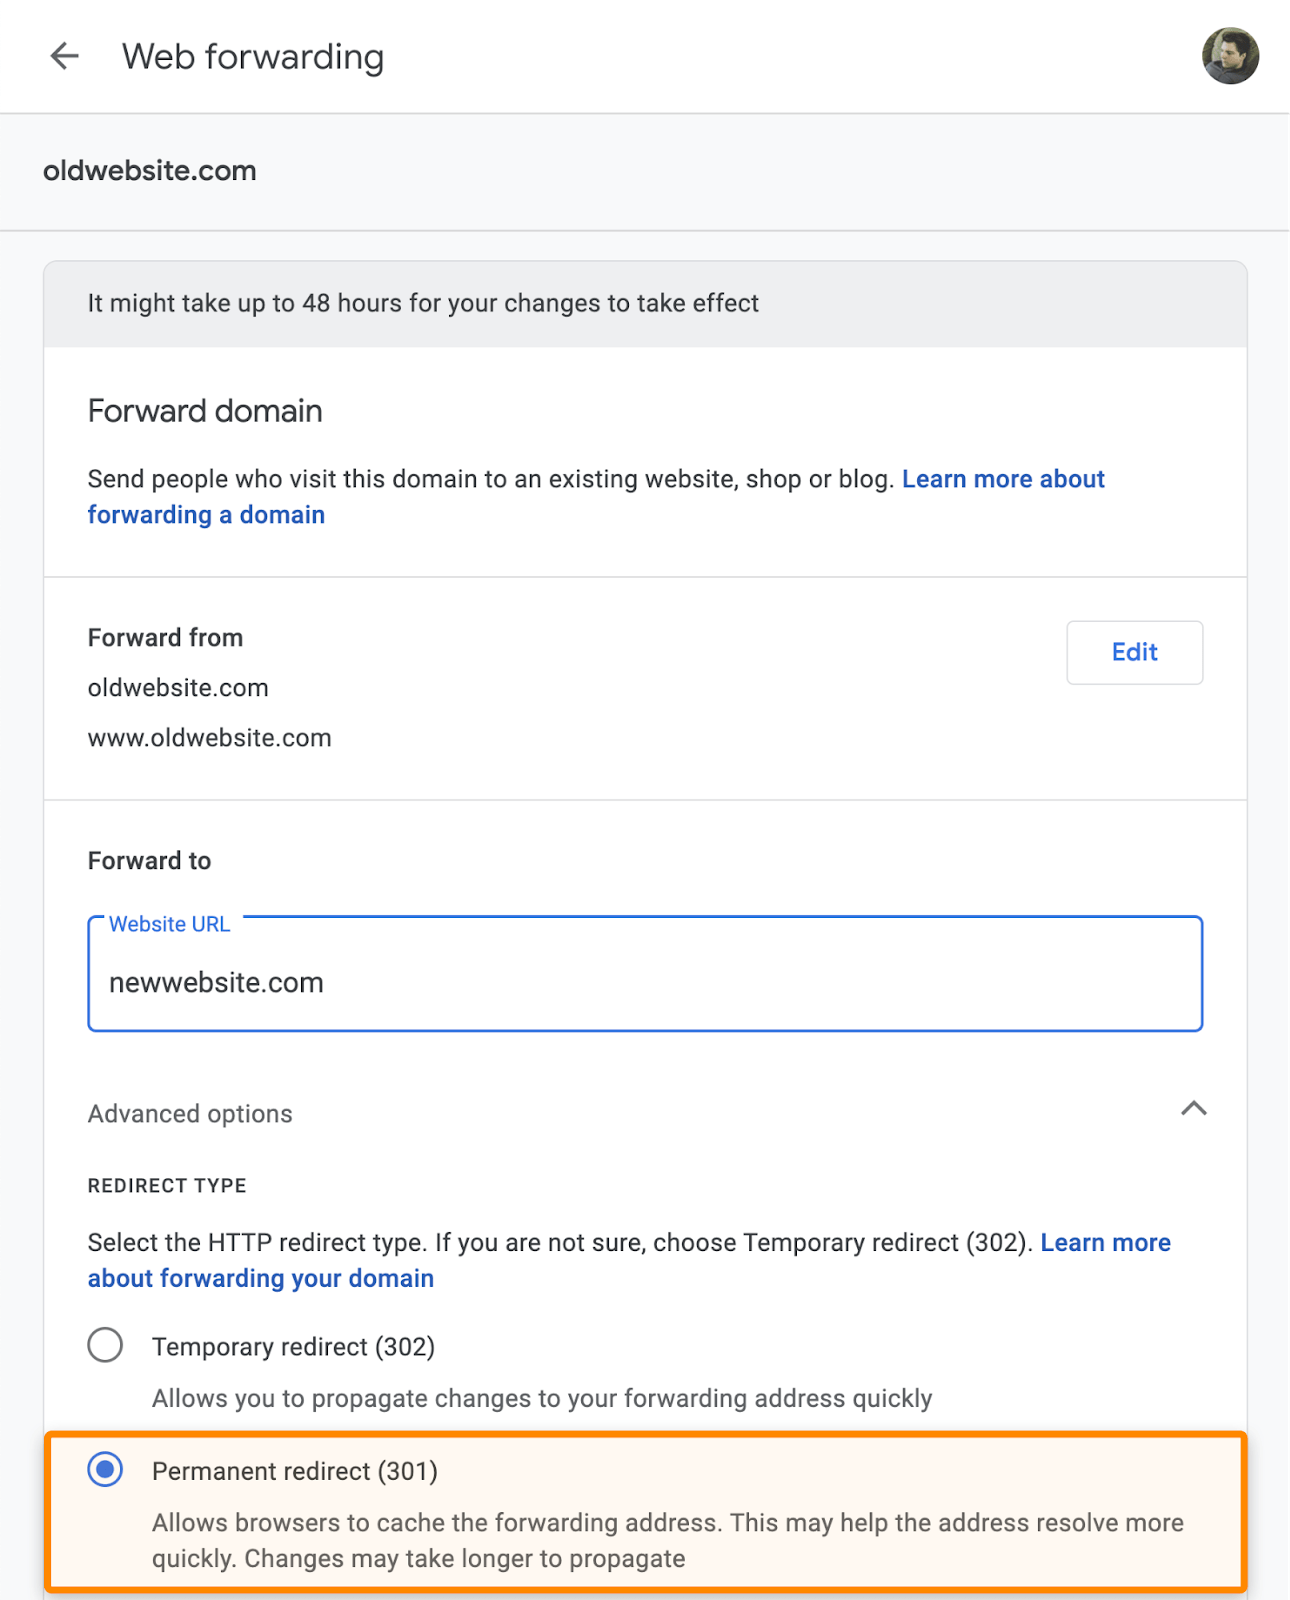Click the 48 hours notice banner
The image size is (1290, 1600).
tap(423, 303)
